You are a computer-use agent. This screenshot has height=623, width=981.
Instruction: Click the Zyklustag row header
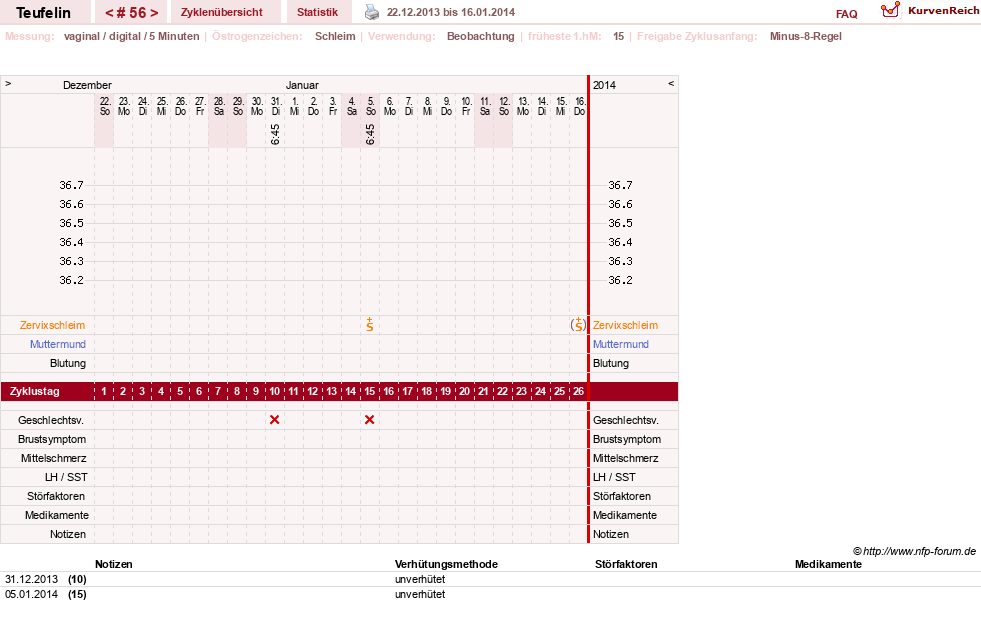coord(35,392)
